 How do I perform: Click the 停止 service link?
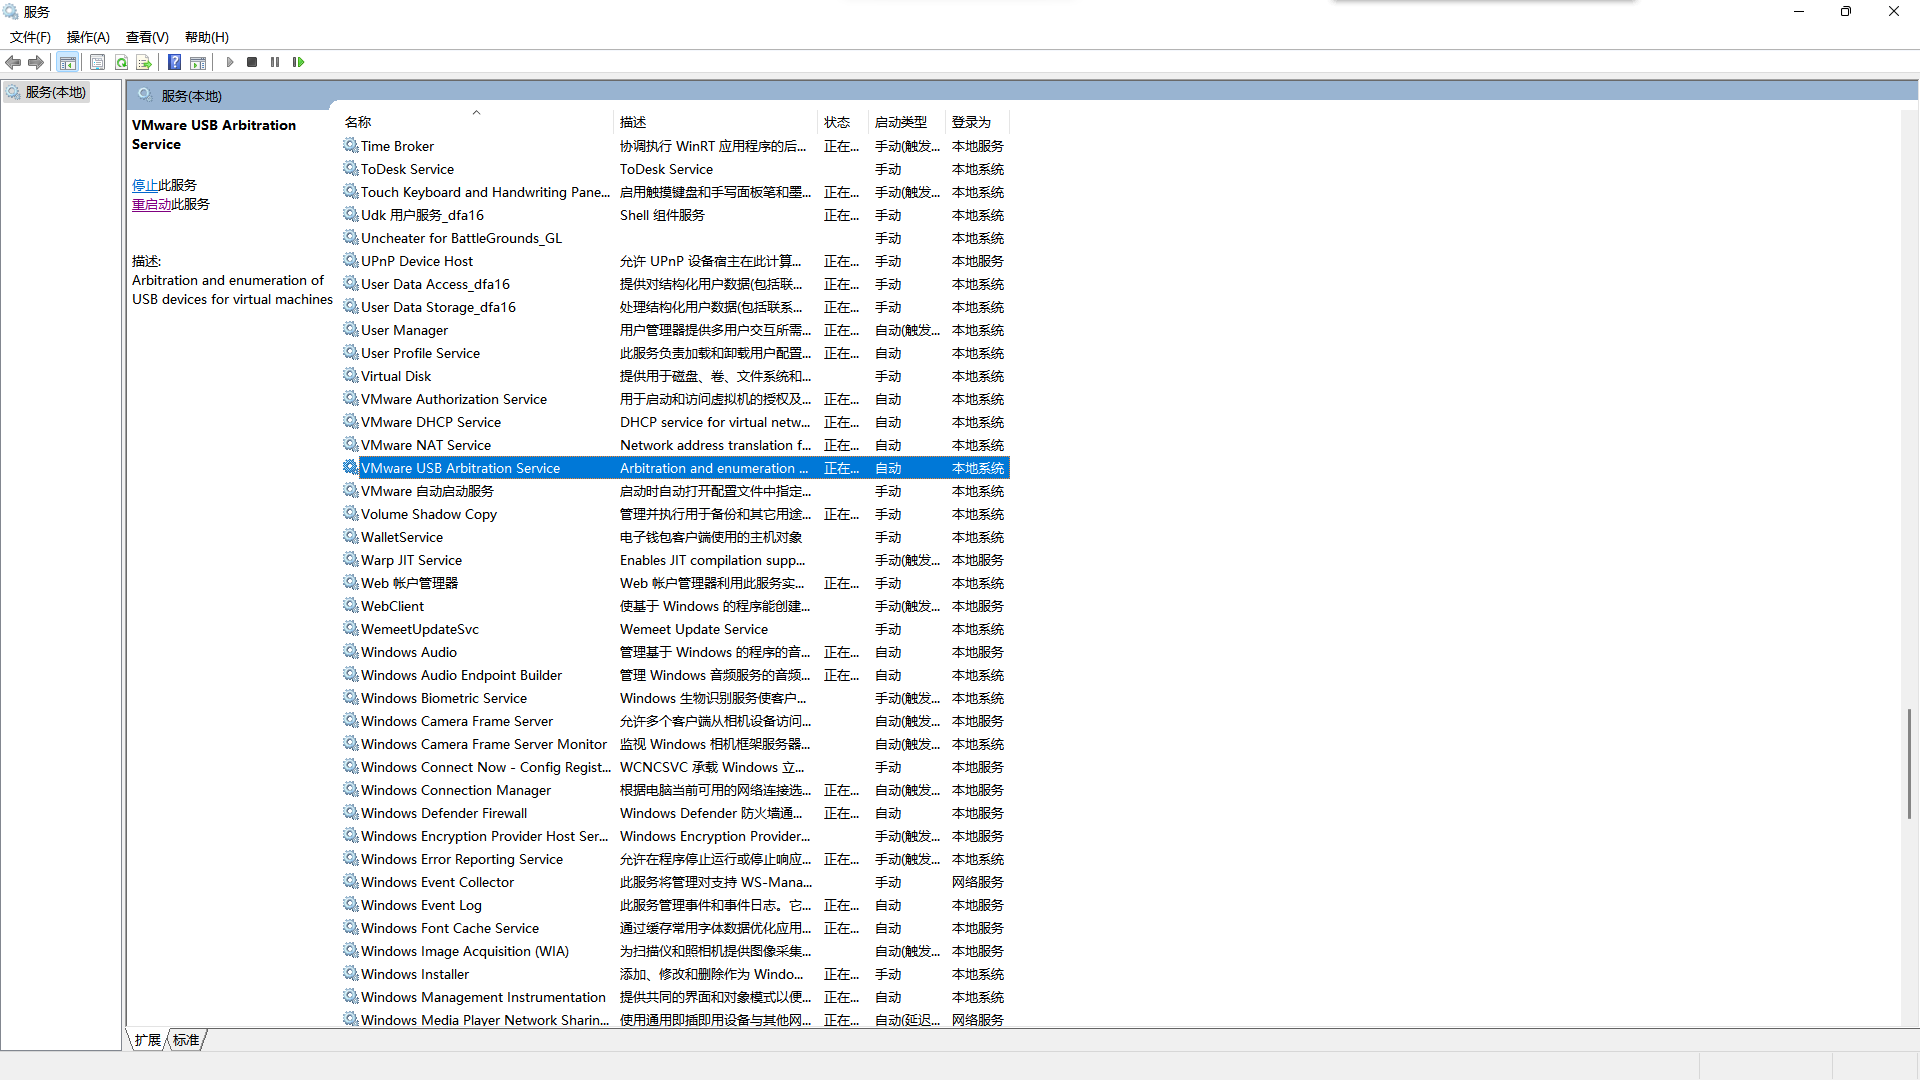pos(145,185)
